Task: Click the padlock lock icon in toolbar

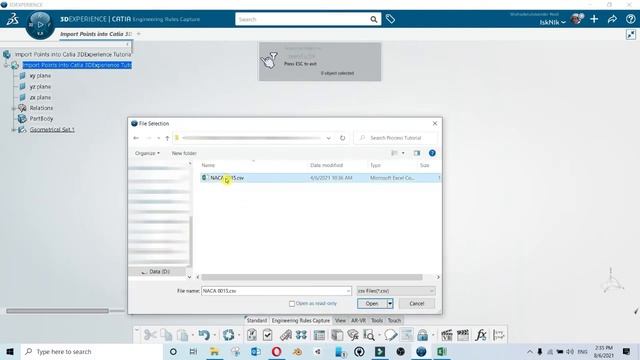Action: click(422, 335)
